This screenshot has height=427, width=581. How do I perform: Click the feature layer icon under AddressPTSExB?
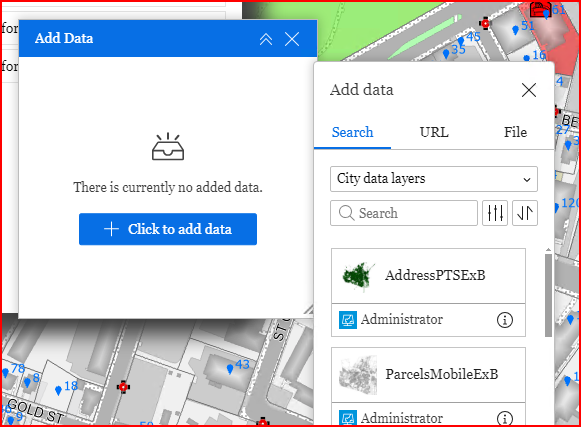[x=348, y=320]
